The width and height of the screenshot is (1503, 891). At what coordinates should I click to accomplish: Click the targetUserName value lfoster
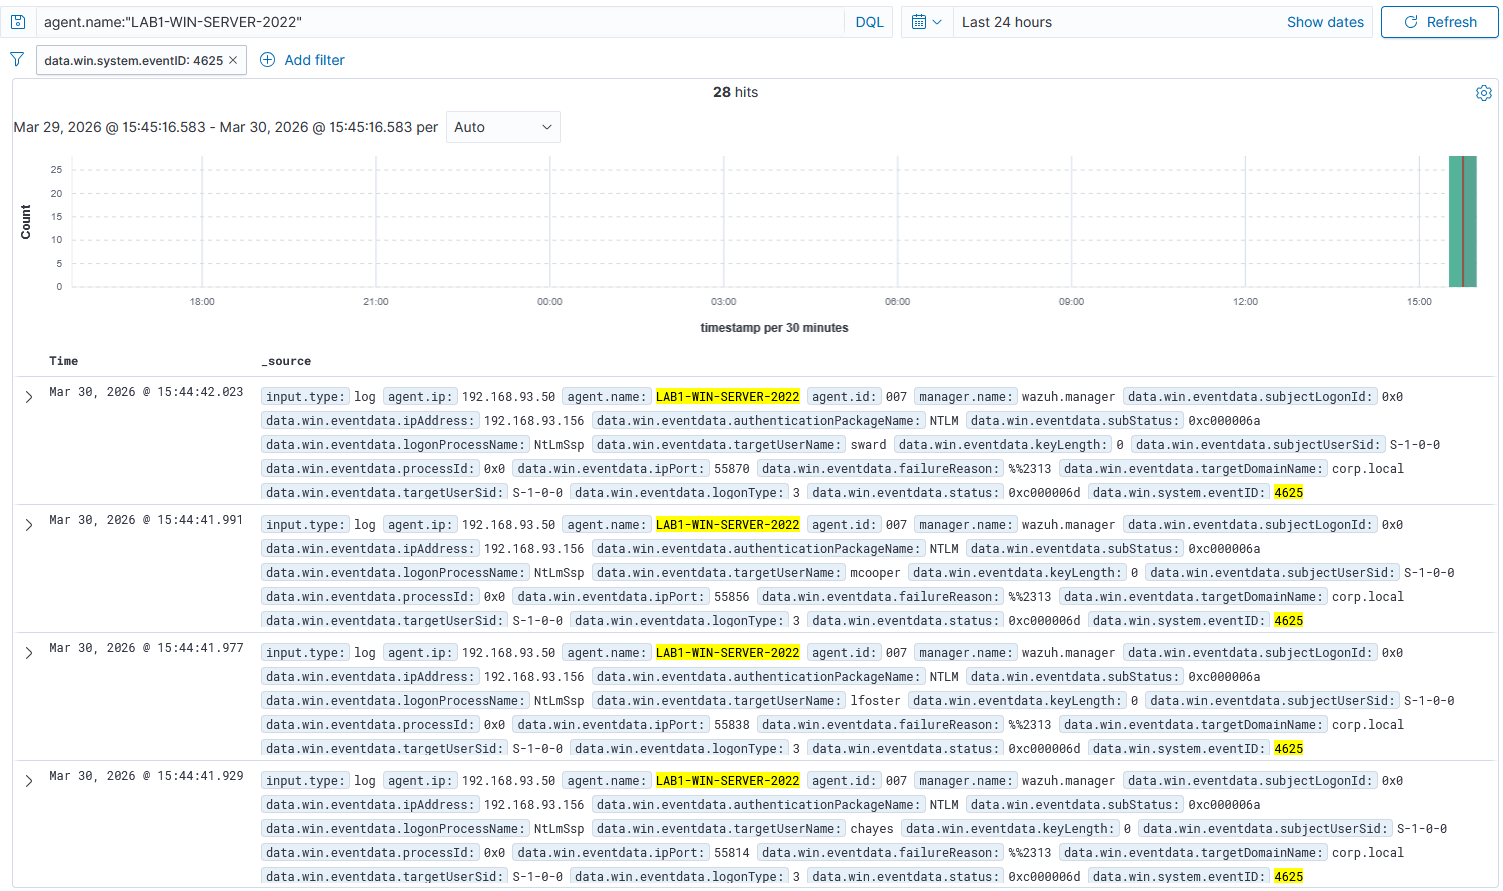pos(875,701)
